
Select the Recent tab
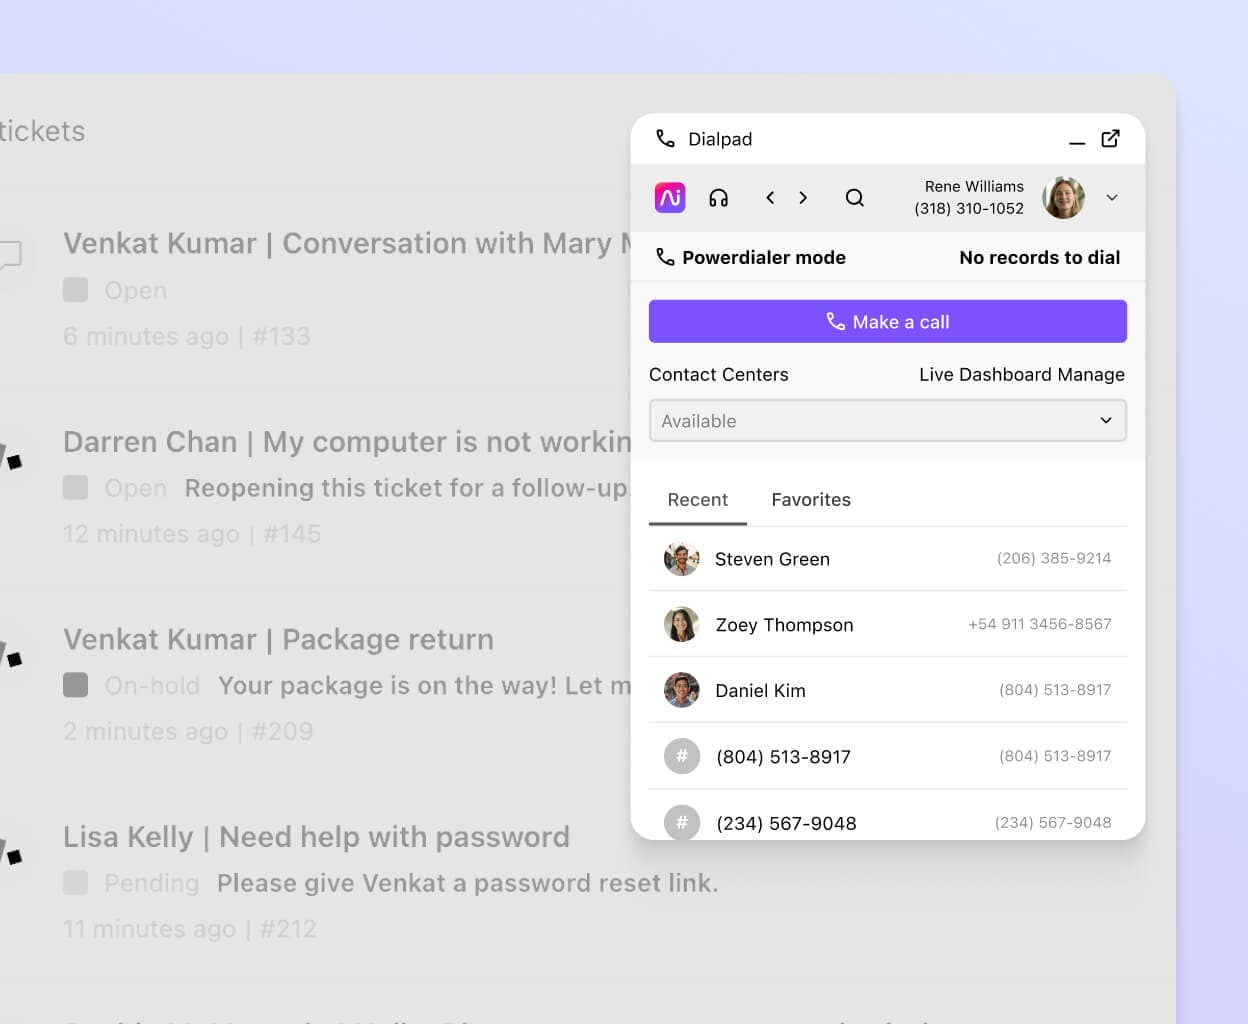[x=697, y=500]
